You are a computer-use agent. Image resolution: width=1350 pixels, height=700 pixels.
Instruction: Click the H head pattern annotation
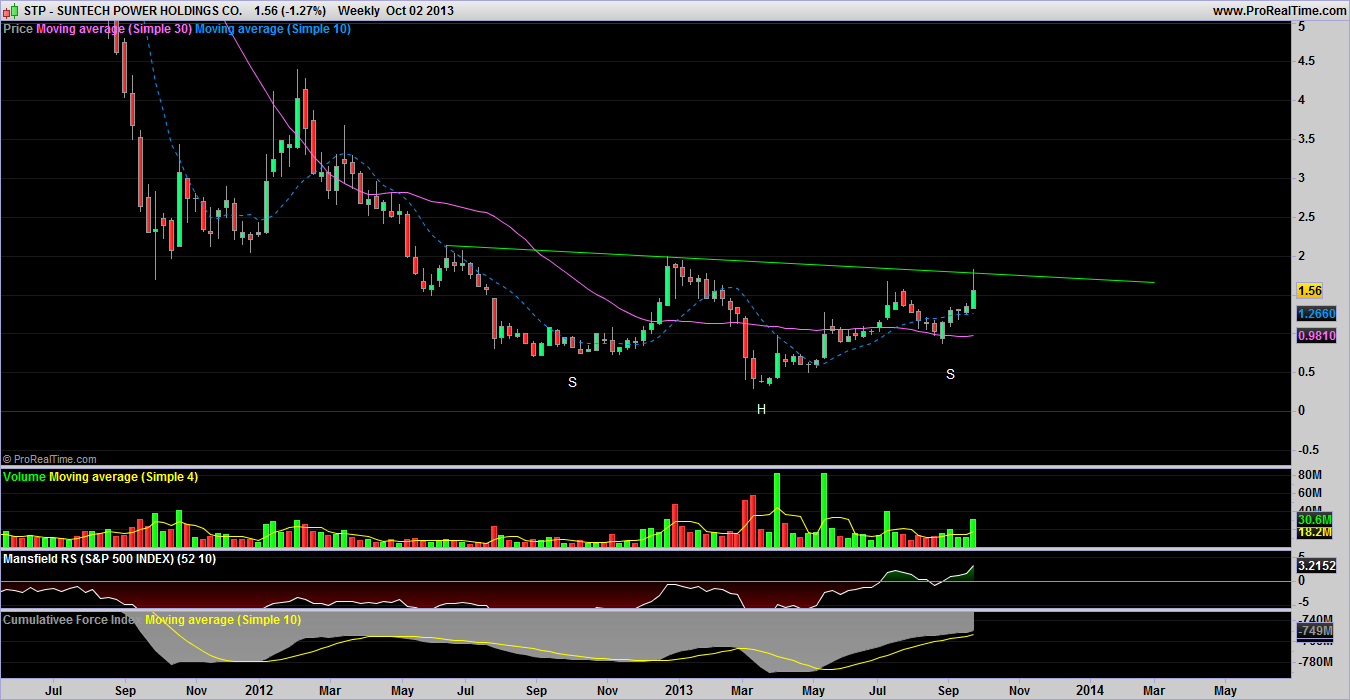(x=761, y=409)
